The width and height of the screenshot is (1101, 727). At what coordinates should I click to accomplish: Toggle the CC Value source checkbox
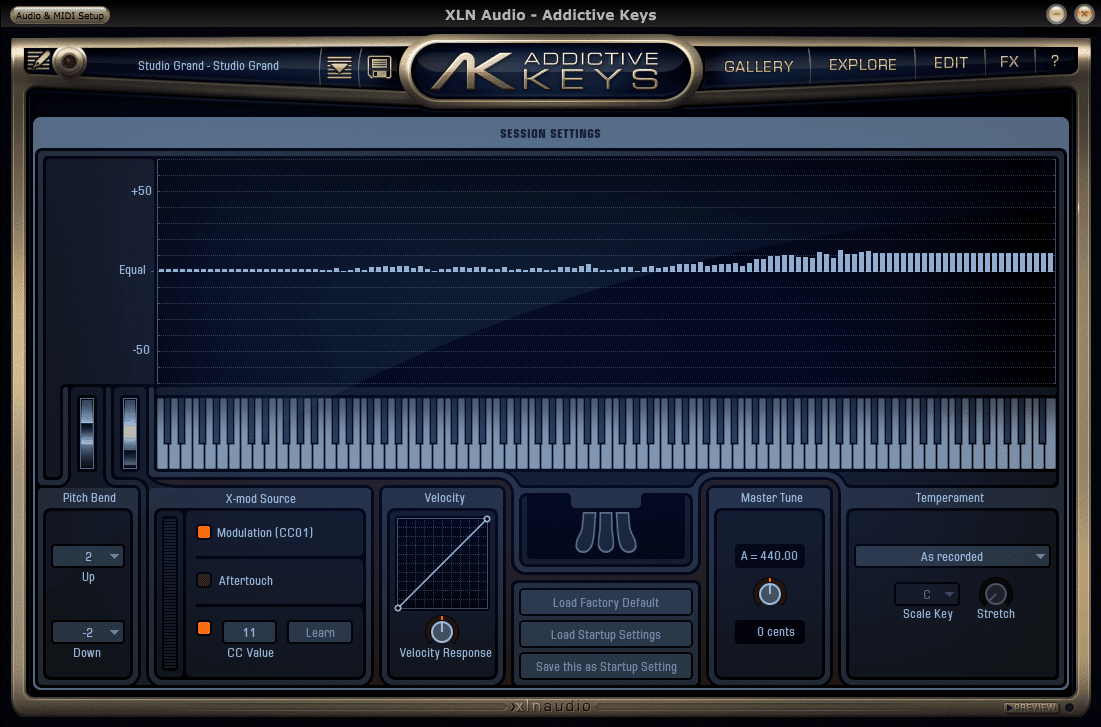click(x=204, y=628)
